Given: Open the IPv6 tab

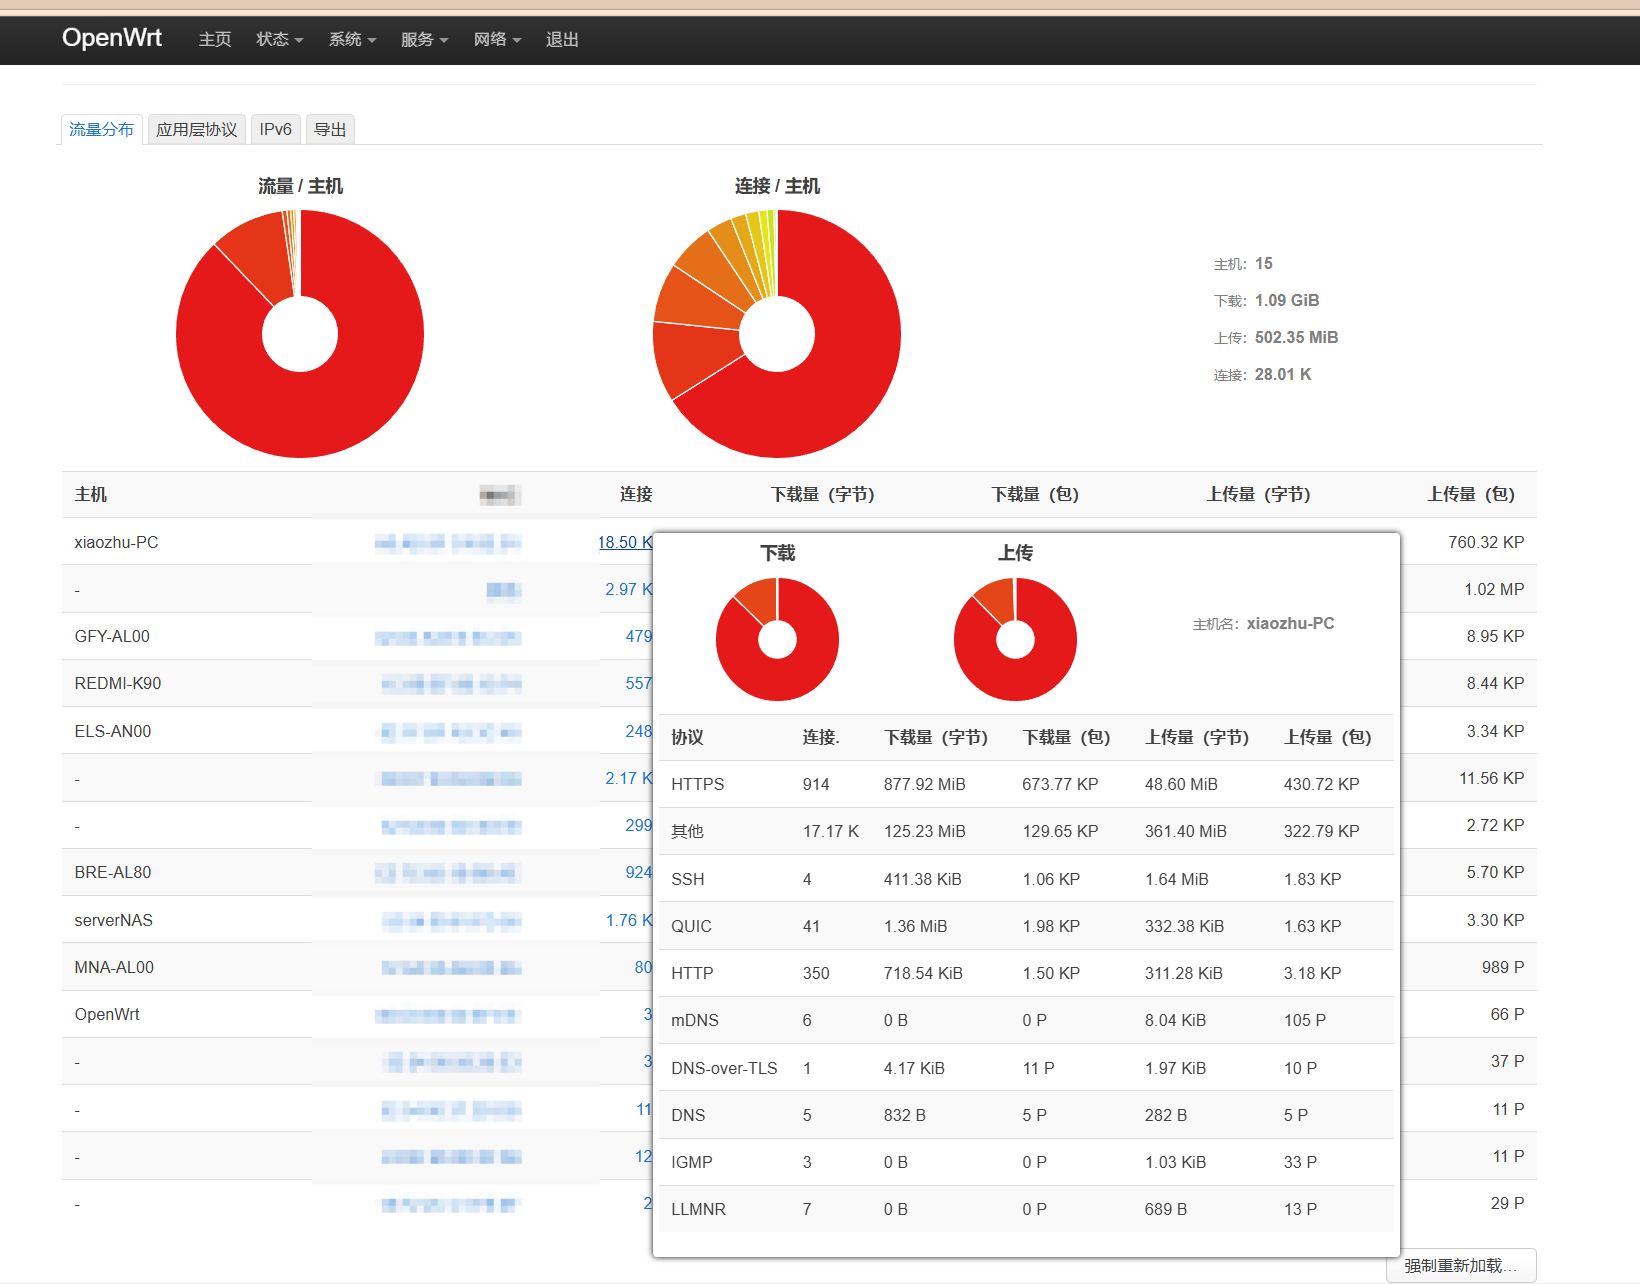Looking at the screenshot, I should click(275, 129).
